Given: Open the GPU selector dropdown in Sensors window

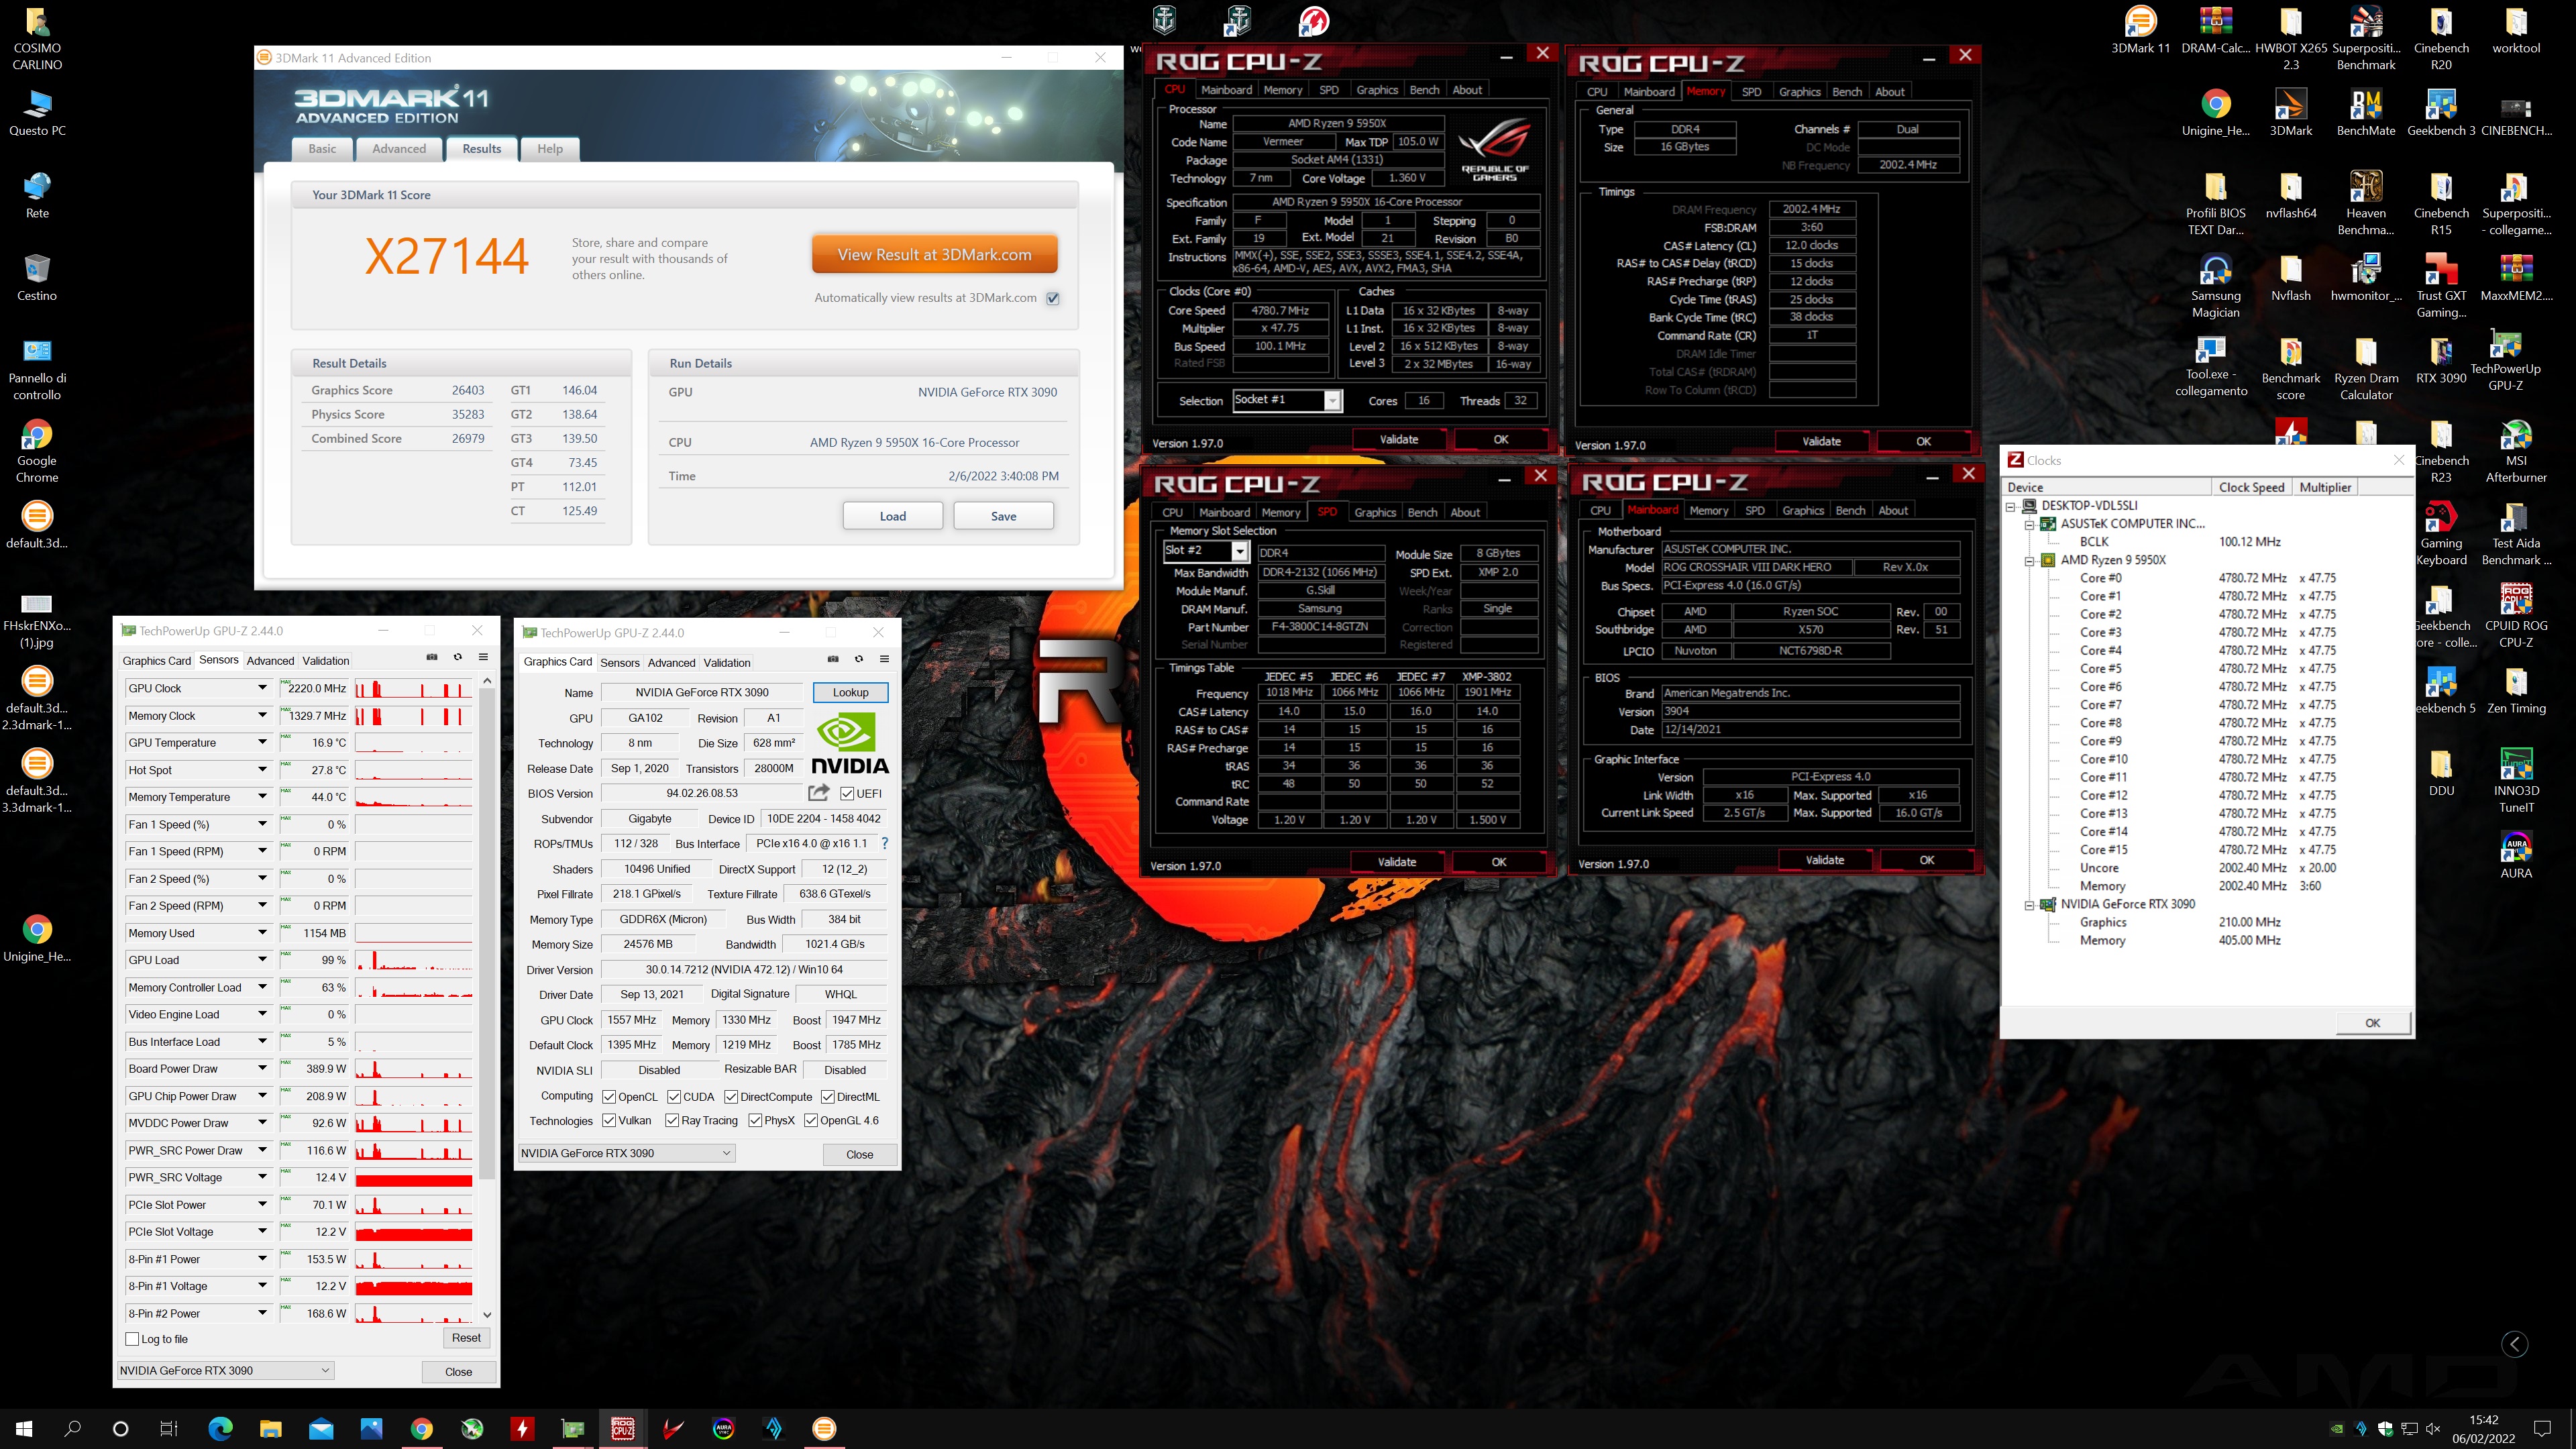Looking at the screenshot, I should [225, 1370].
